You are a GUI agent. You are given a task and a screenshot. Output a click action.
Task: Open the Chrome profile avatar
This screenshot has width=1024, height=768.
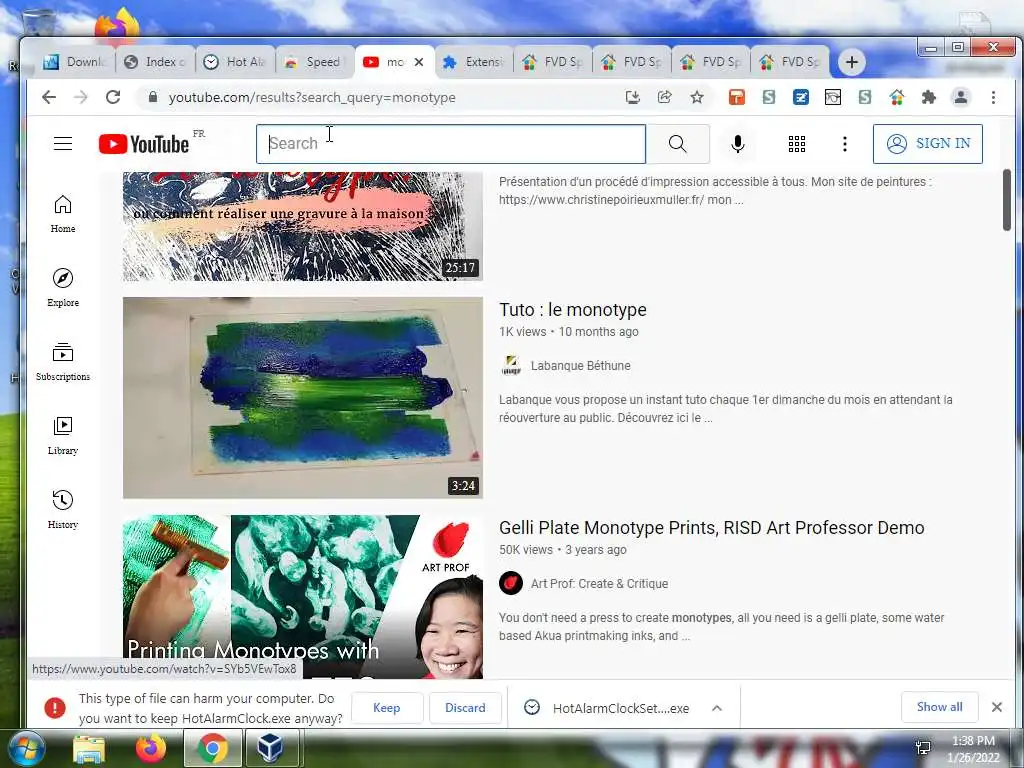click(x=961, y=97)
